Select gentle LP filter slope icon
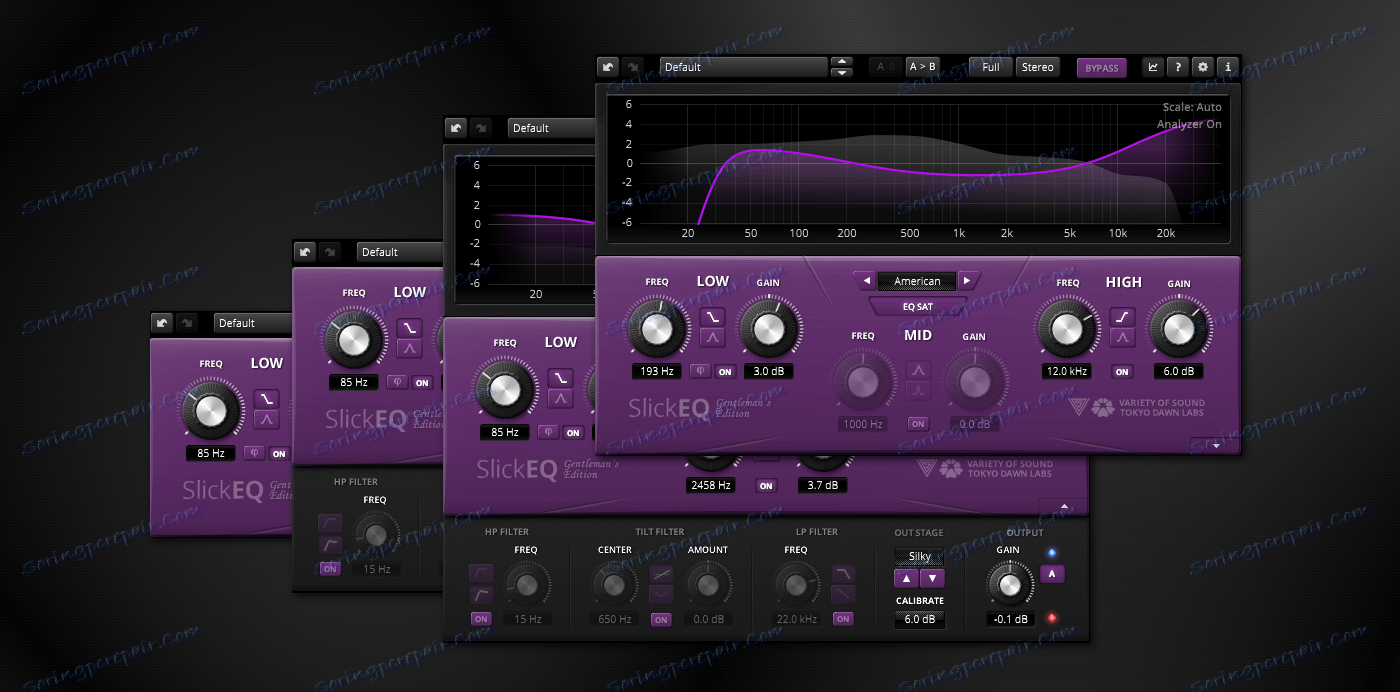Screen dimensions: 1400x692 (x=844, y=595)
